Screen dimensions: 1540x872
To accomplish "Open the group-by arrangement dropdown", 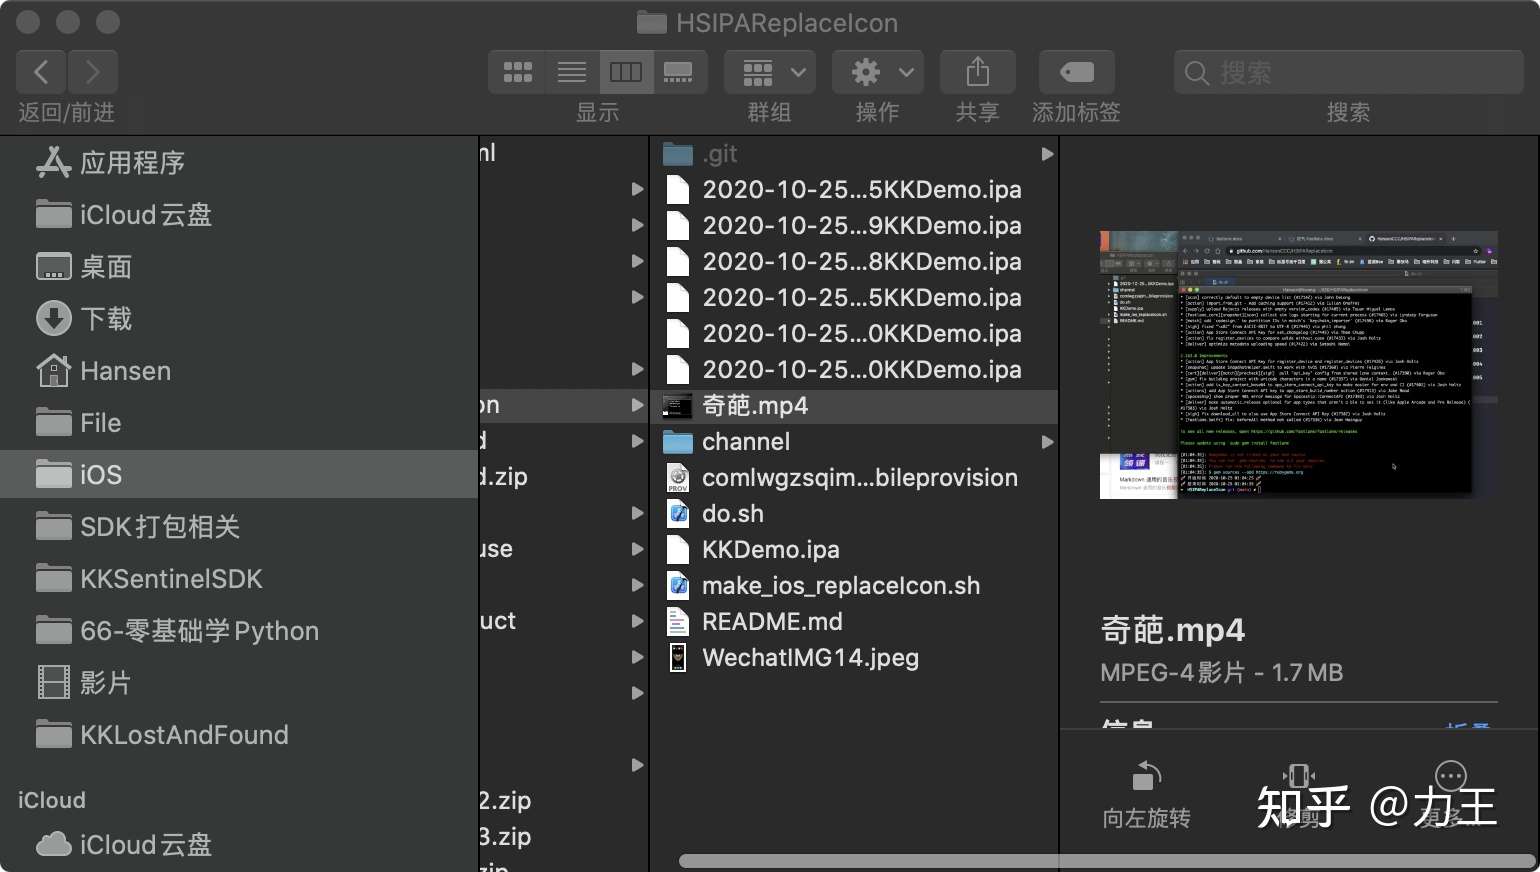I will tap(770, 72).
